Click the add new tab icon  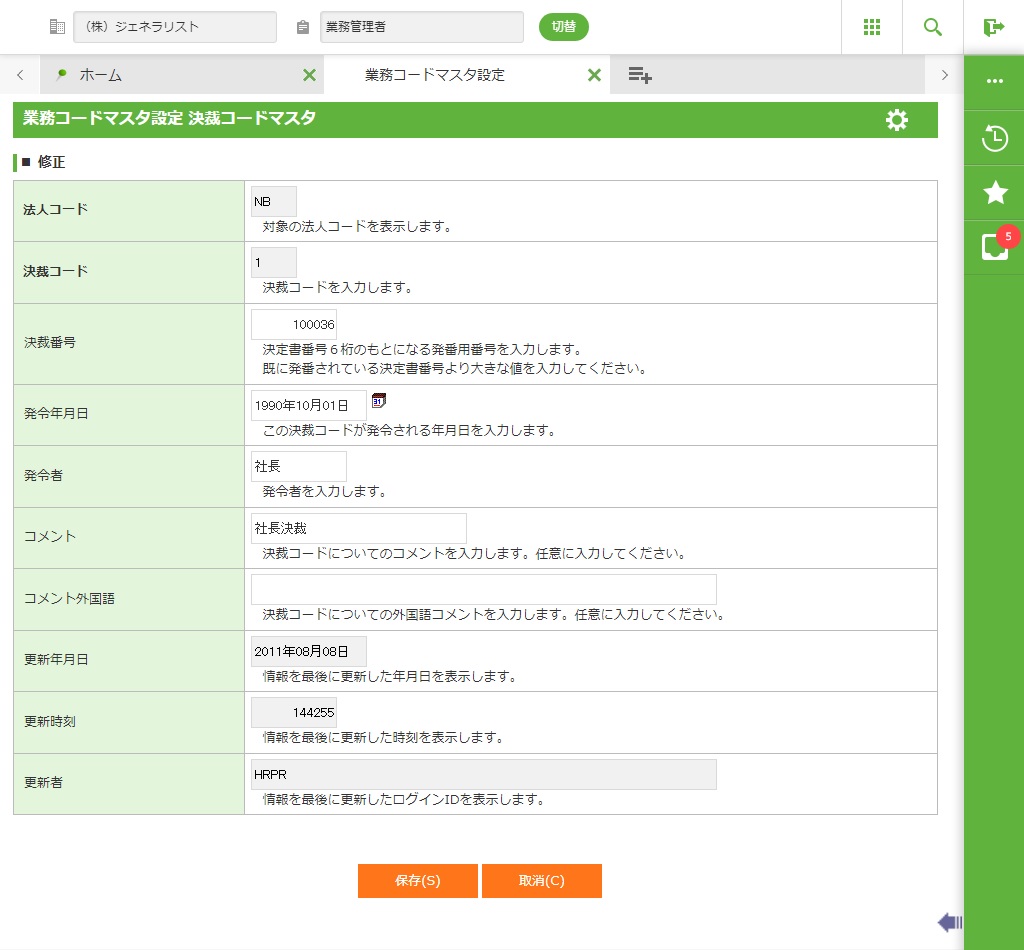click(x=640, y=75)
